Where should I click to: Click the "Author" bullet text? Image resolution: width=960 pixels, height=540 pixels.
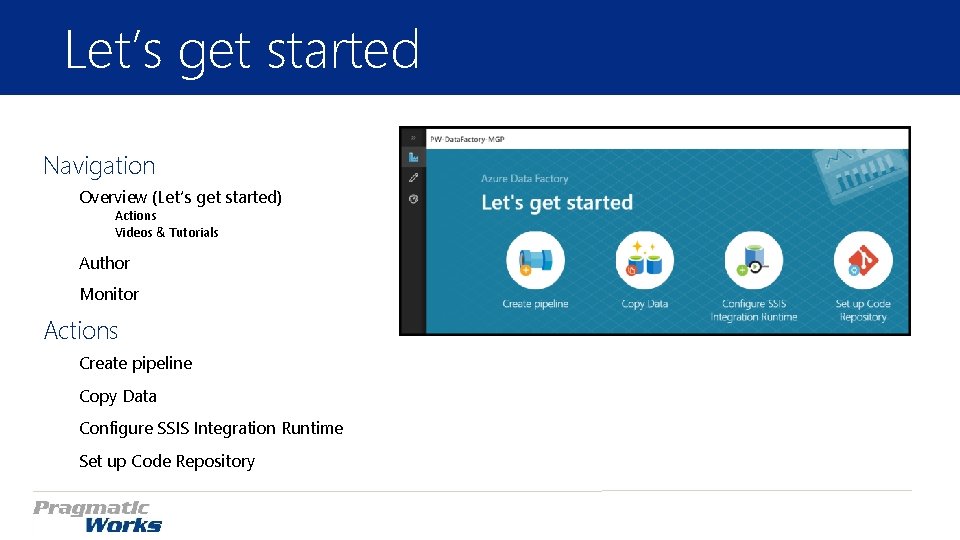point(105,263)
